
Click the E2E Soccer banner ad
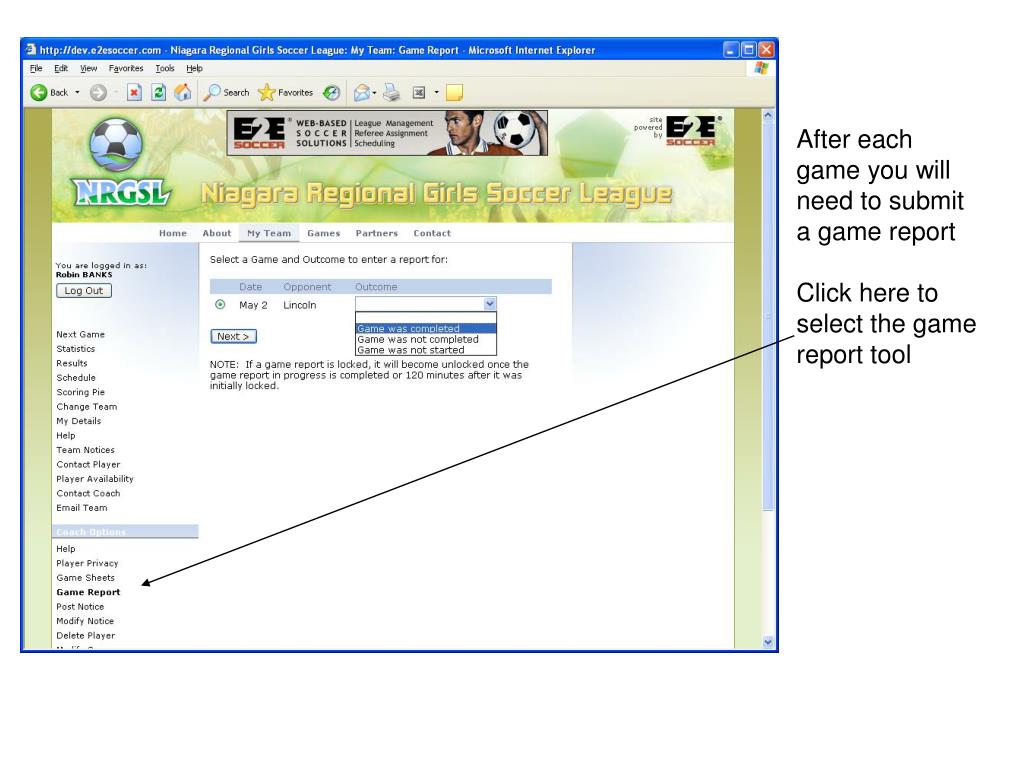pyautogui.click(x=387, y=133)
